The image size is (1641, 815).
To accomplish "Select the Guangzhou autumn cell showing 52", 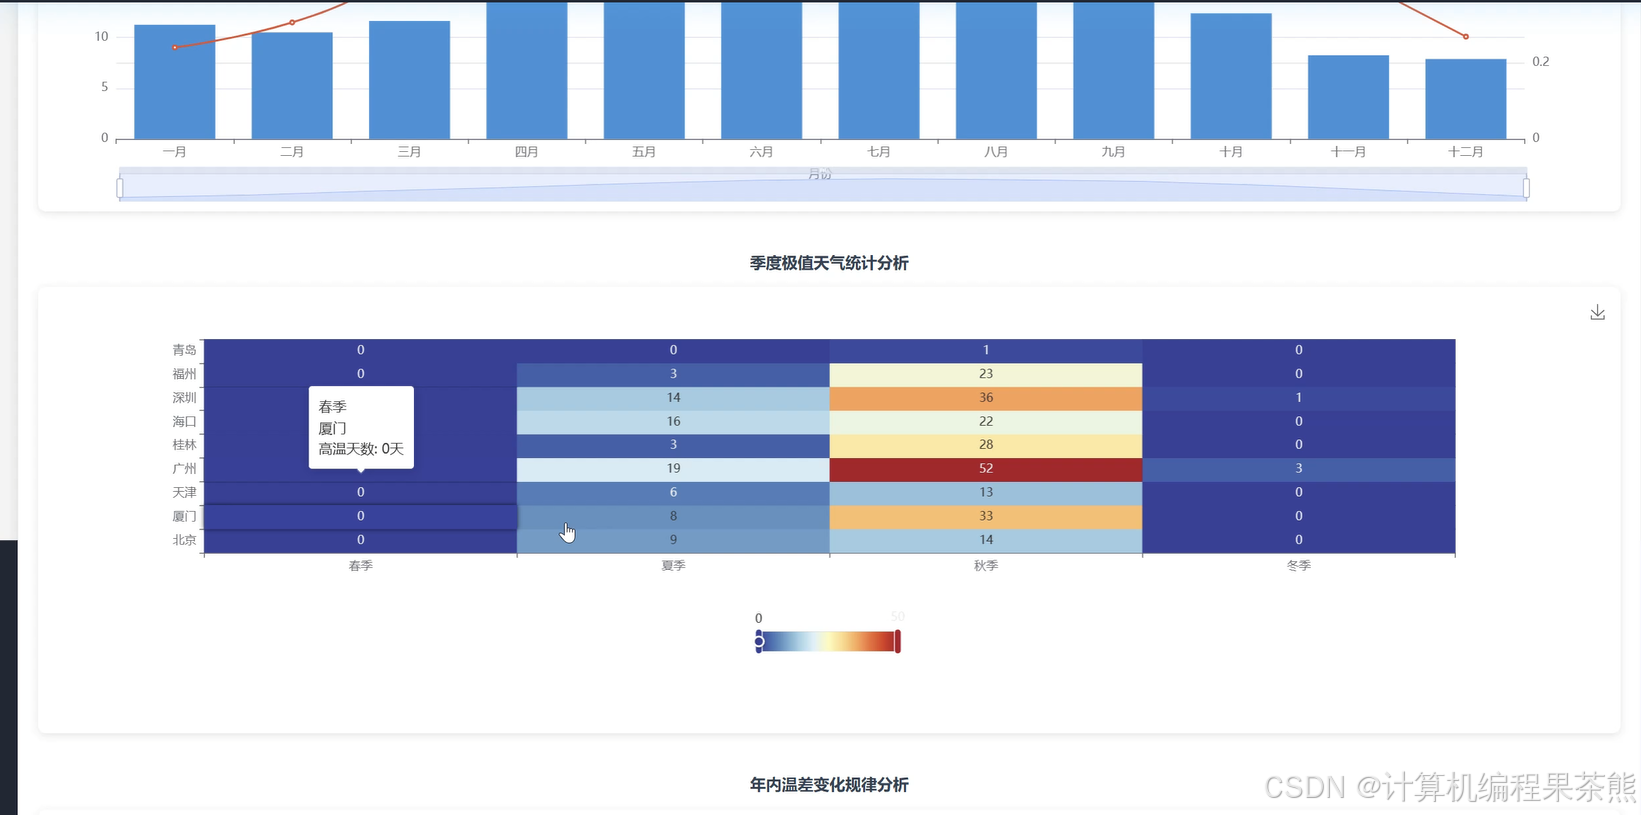I will [986, 468].
